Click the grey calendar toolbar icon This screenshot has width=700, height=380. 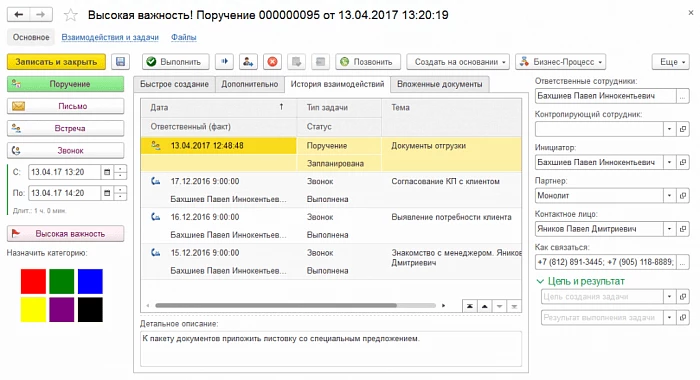click(x=321, y=62)
